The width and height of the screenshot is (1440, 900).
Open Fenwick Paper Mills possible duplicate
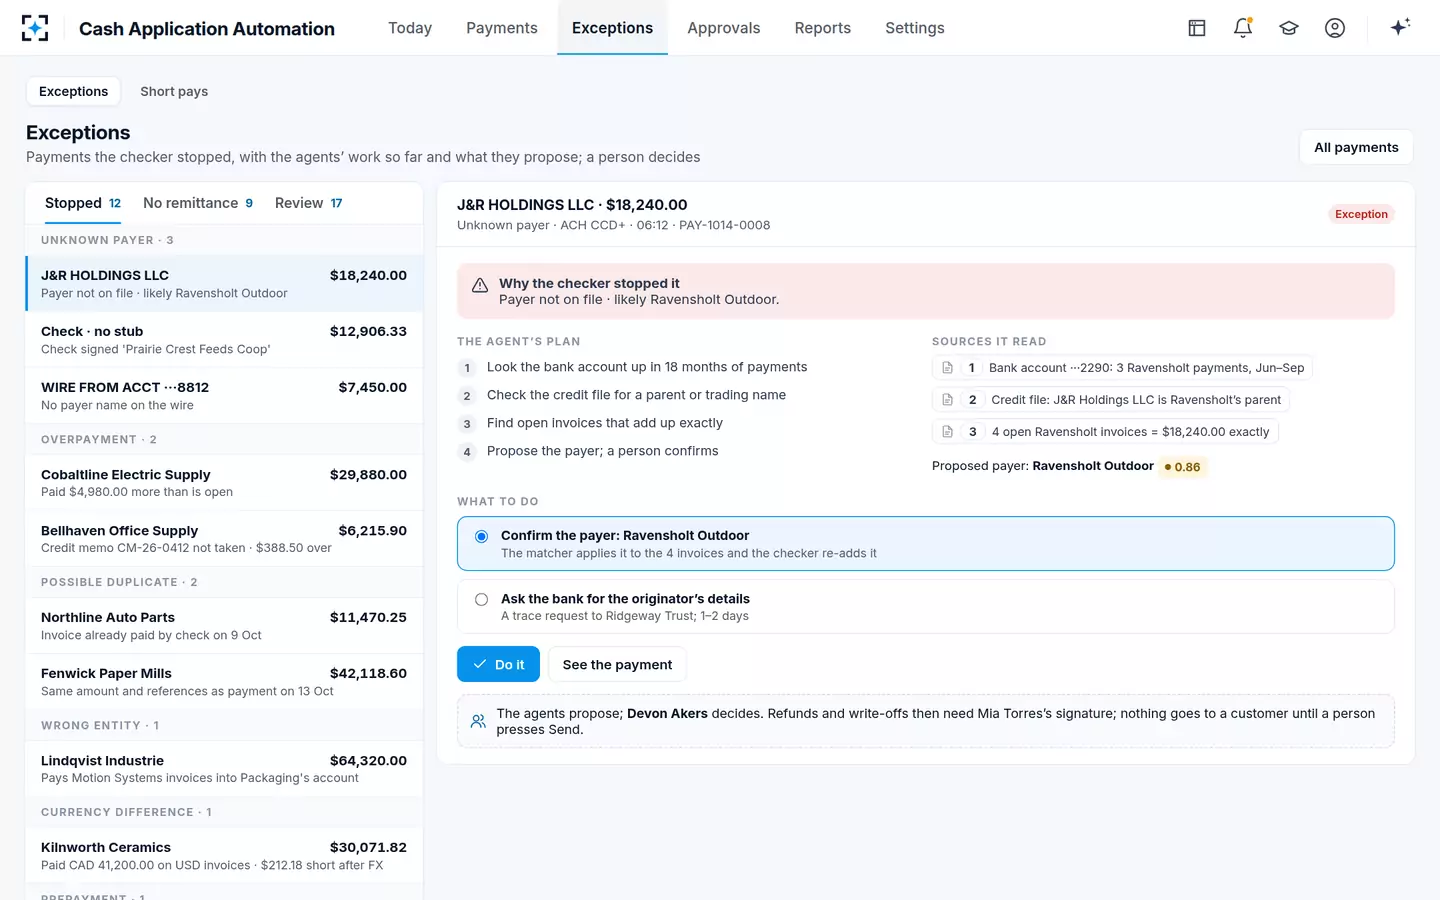click(224, 682)
